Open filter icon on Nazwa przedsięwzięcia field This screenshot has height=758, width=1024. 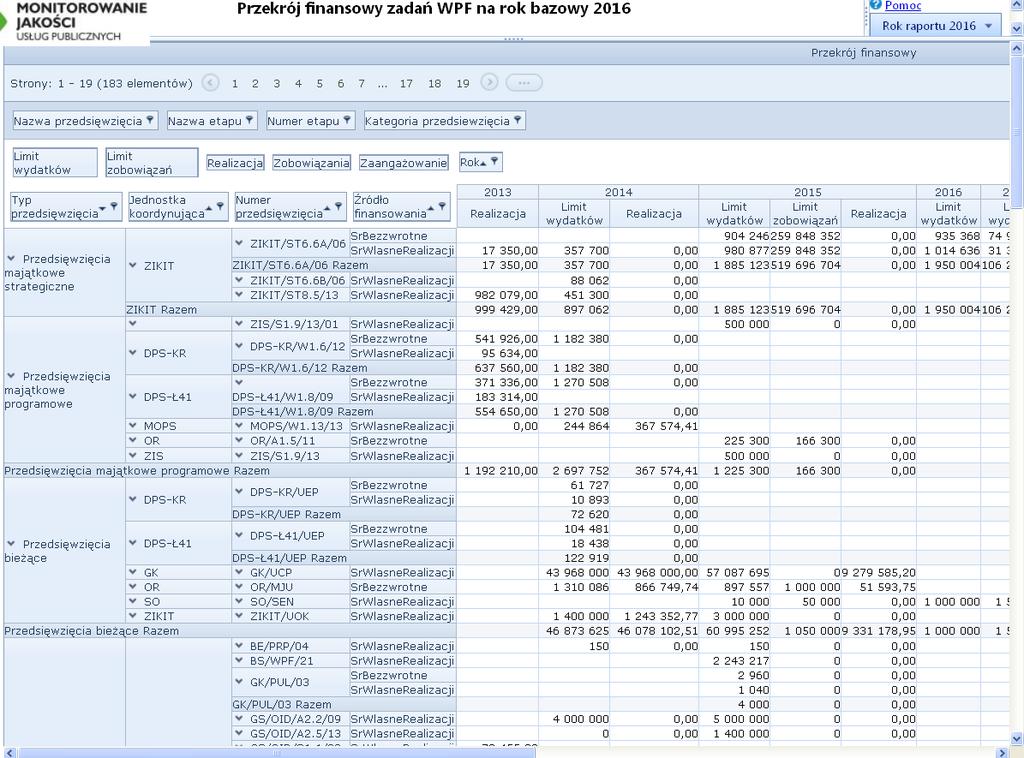150,120
